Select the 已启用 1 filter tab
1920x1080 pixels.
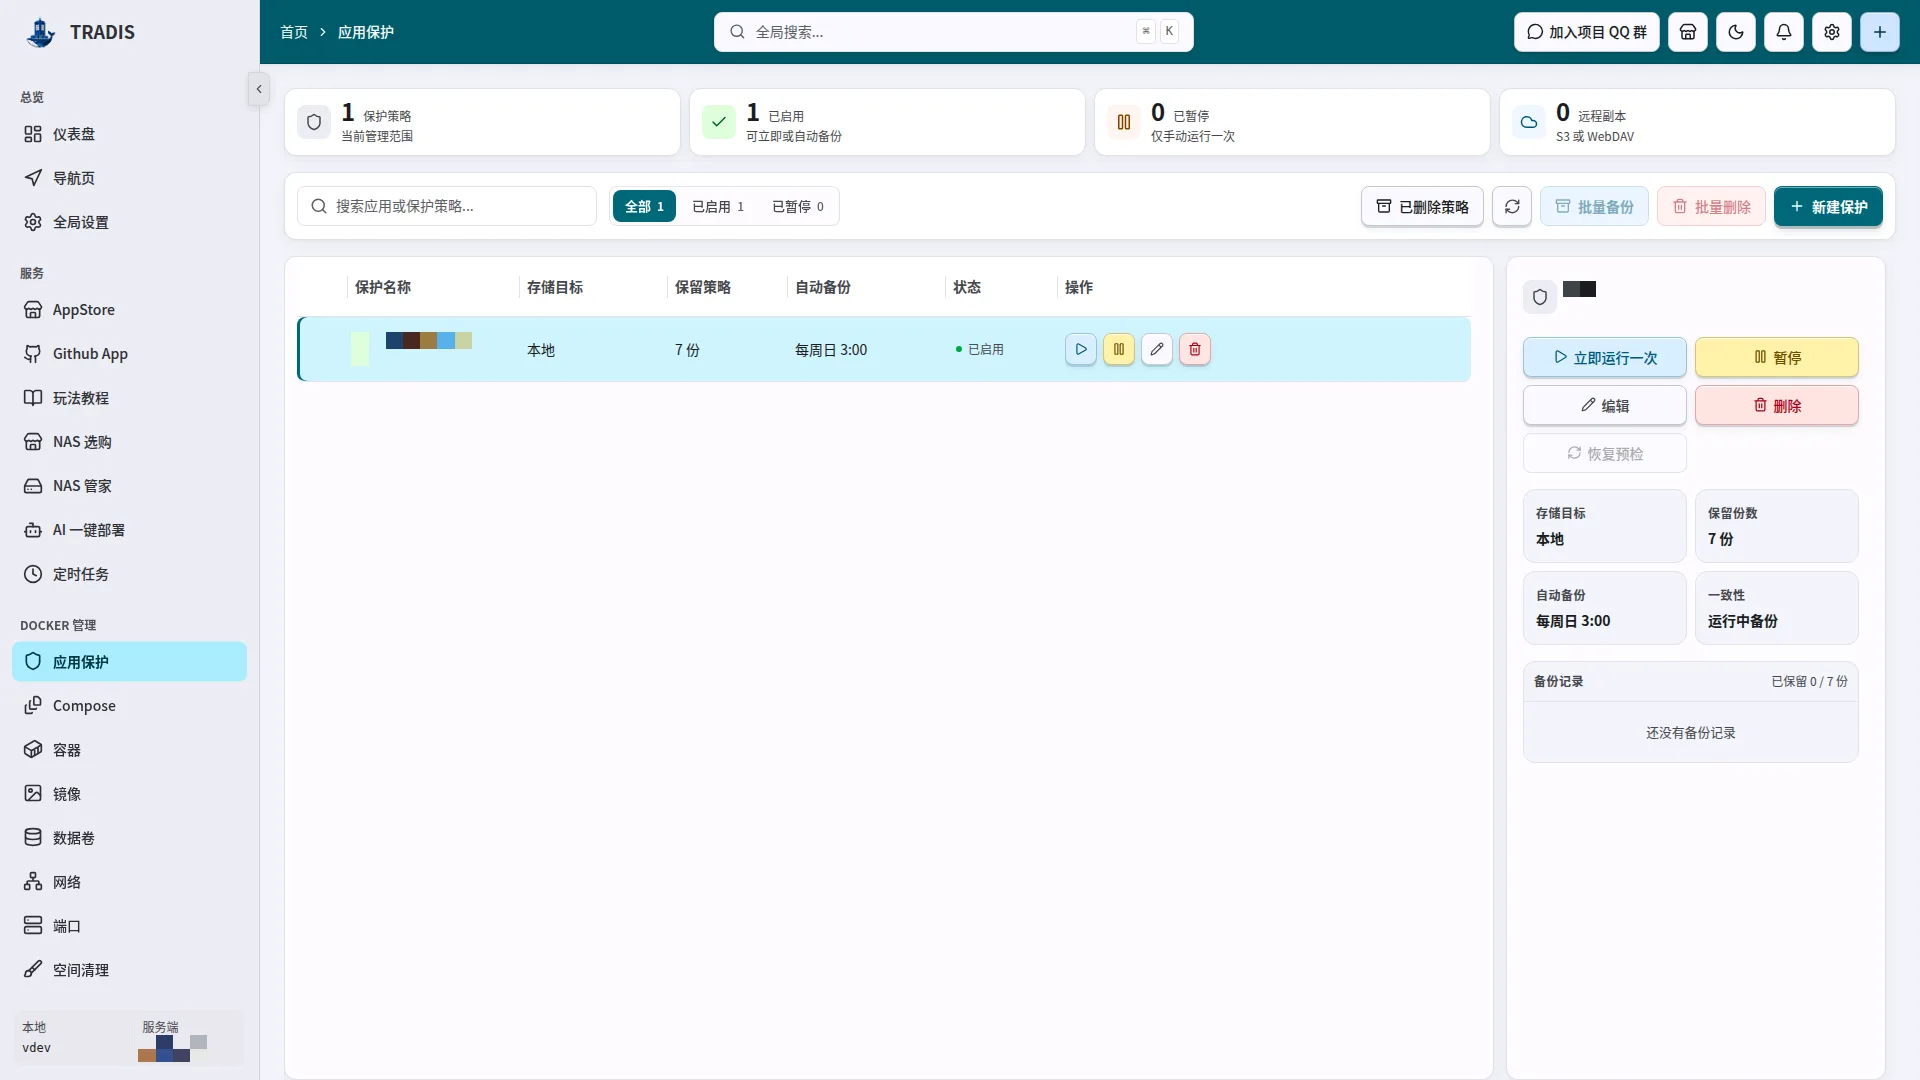tap(718, 207)
